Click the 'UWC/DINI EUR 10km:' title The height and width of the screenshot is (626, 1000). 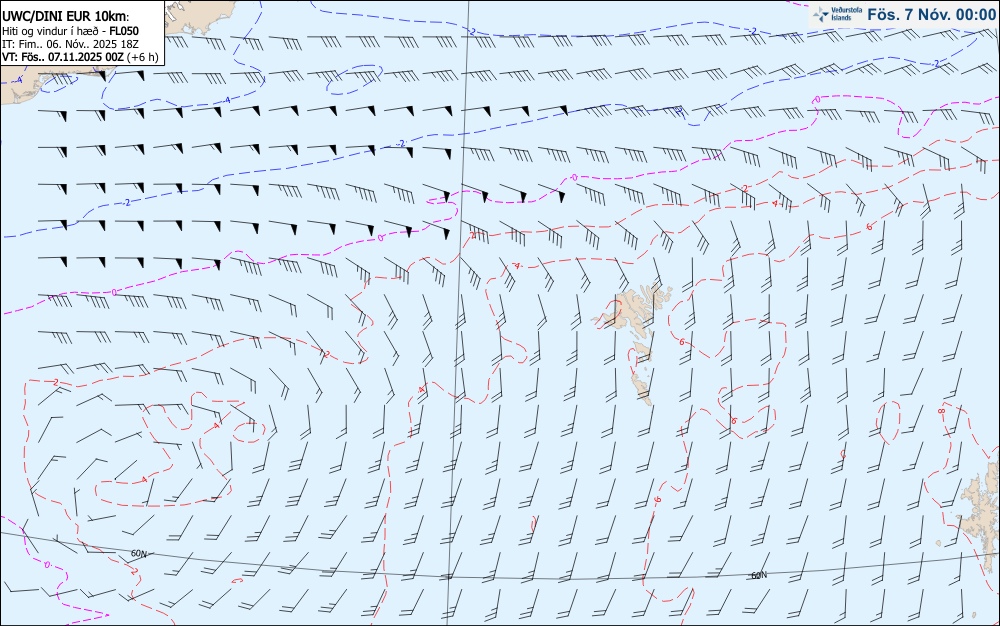pyautogui.click(x=65, y=17)
